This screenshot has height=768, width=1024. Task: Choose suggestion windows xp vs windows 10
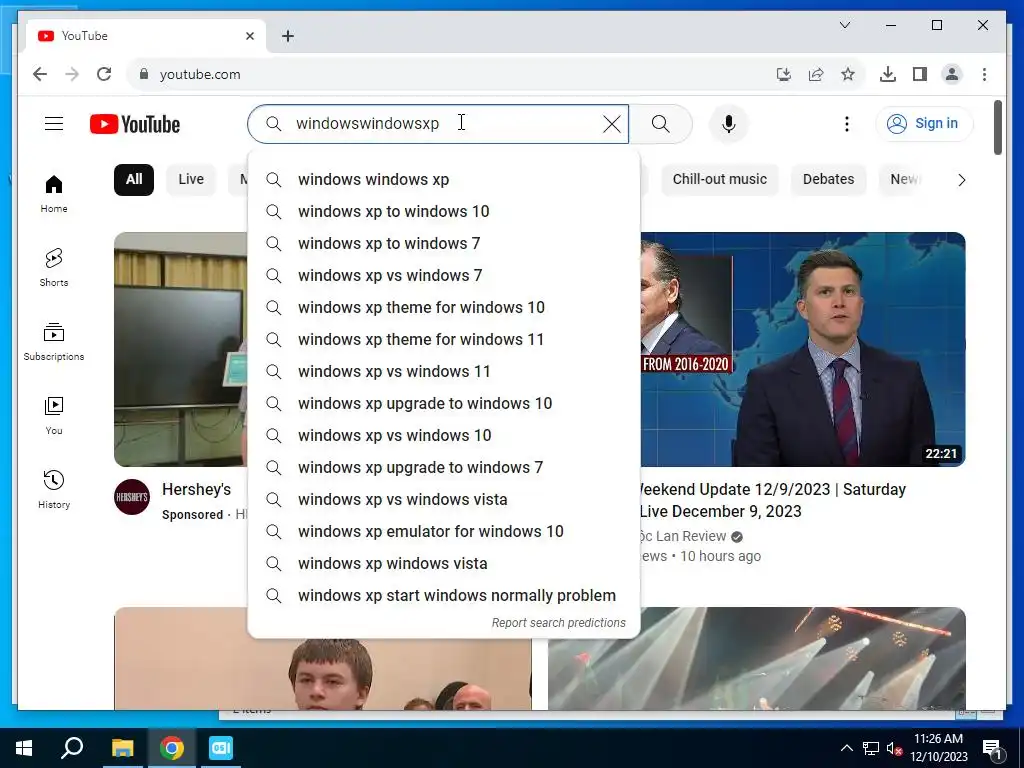444,436
